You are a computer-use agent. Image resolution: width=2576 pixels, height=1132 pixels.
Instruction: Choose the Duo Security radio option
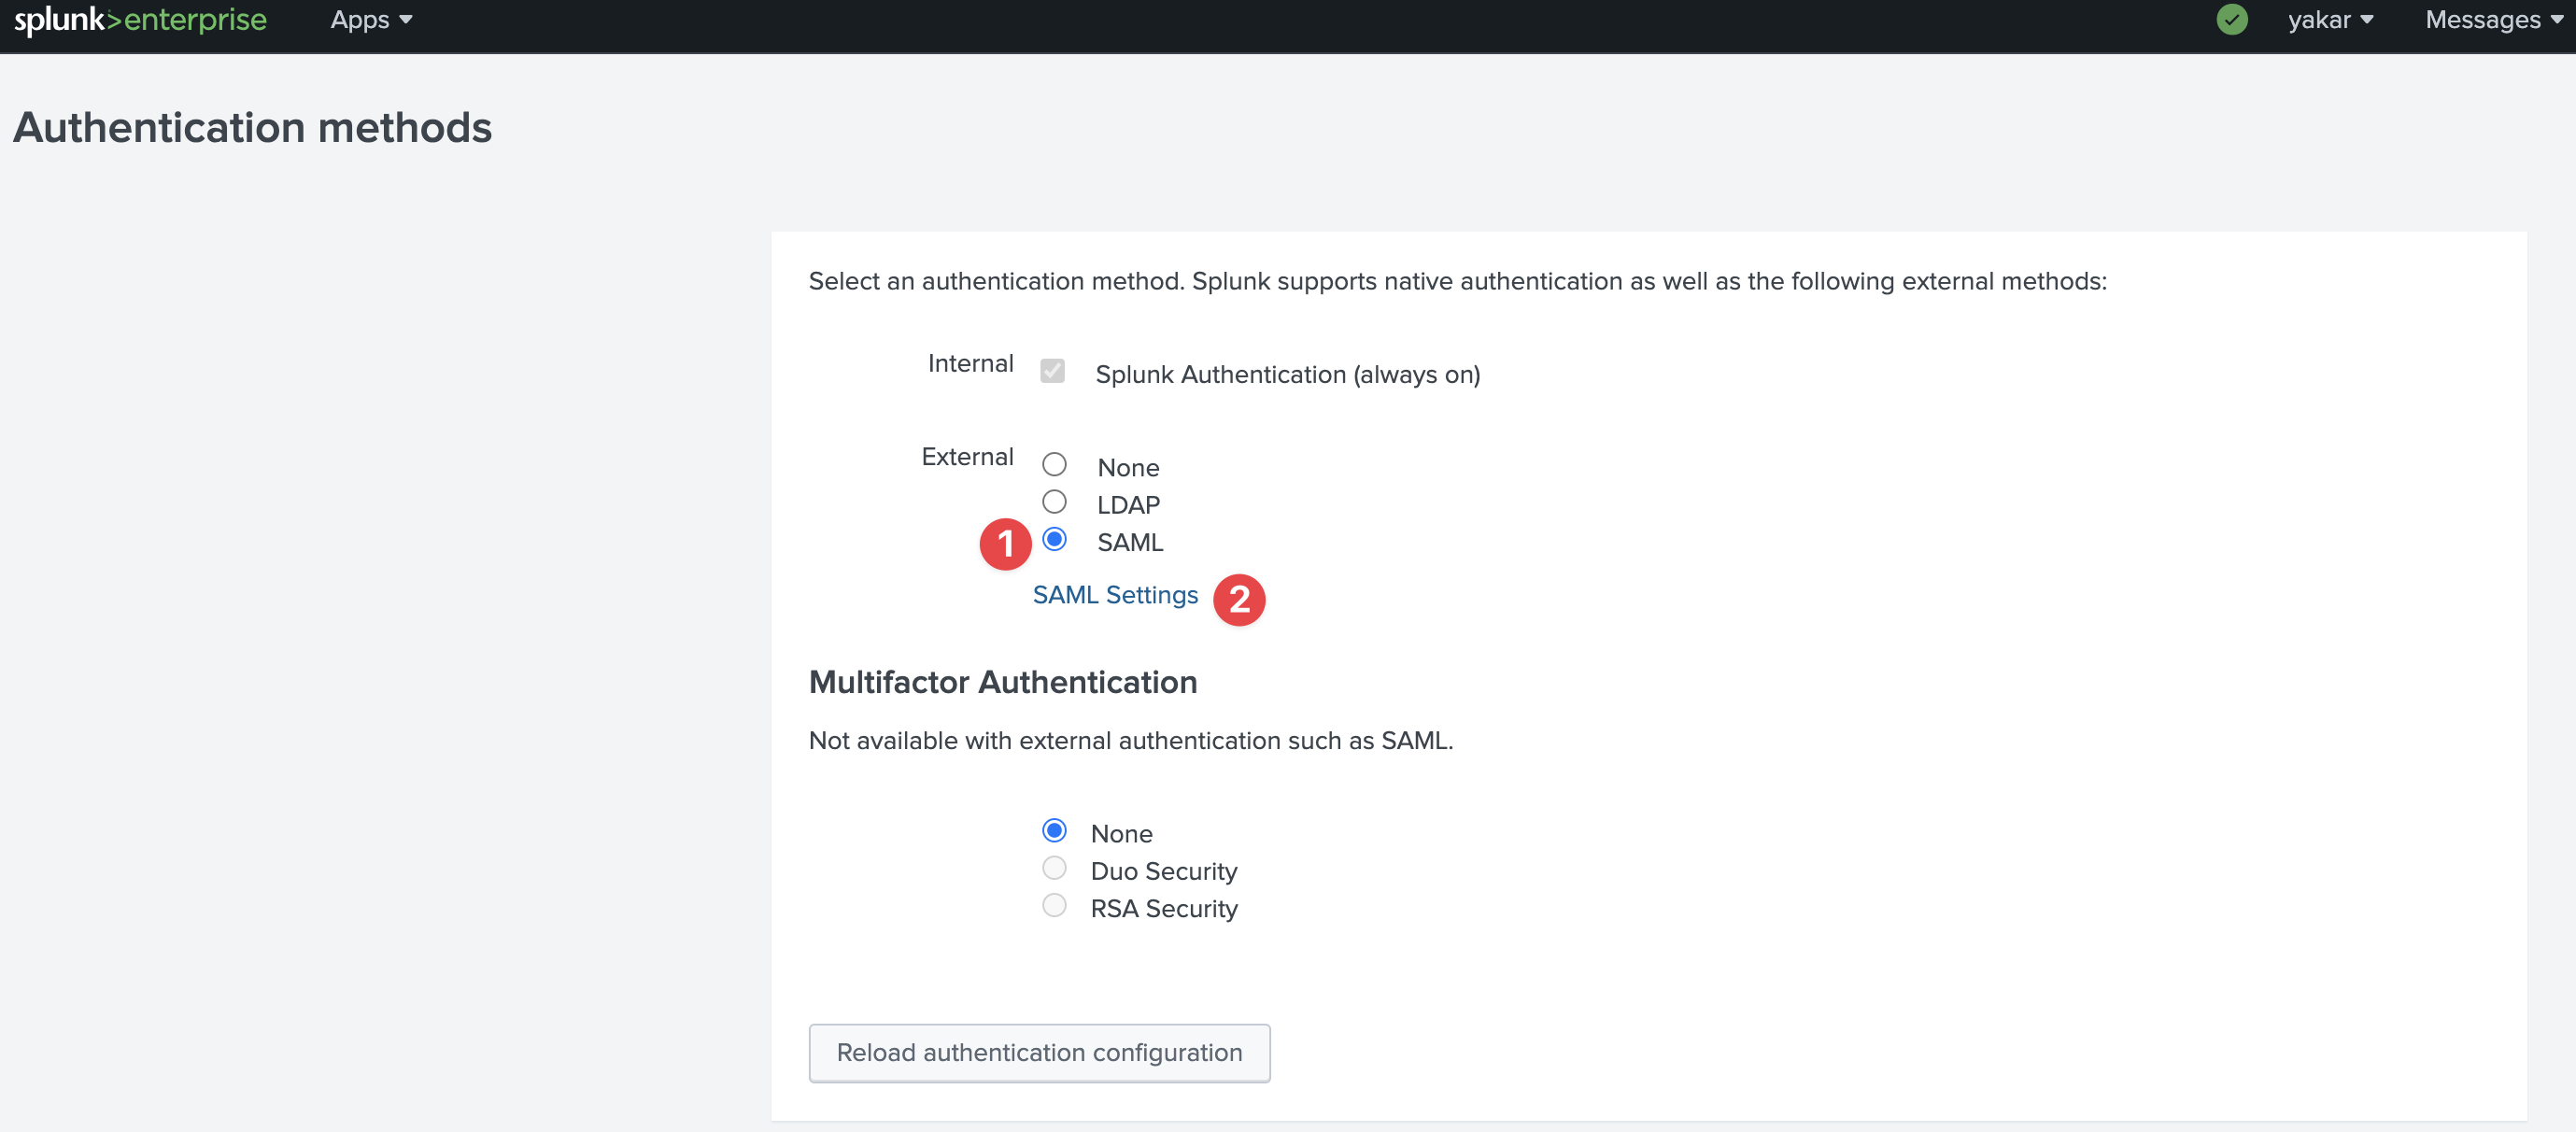click(1054, 868)
